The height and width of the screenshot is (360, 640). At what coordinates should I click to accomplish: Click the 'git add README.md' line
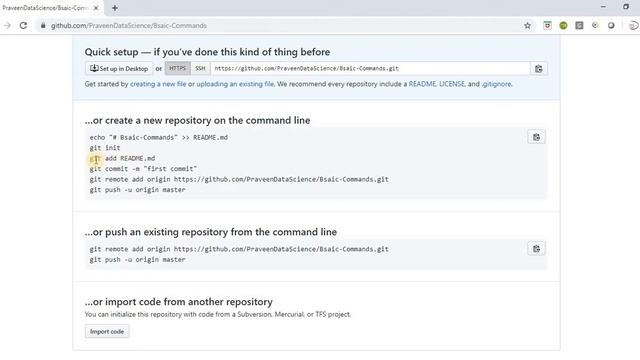(122, 158)
